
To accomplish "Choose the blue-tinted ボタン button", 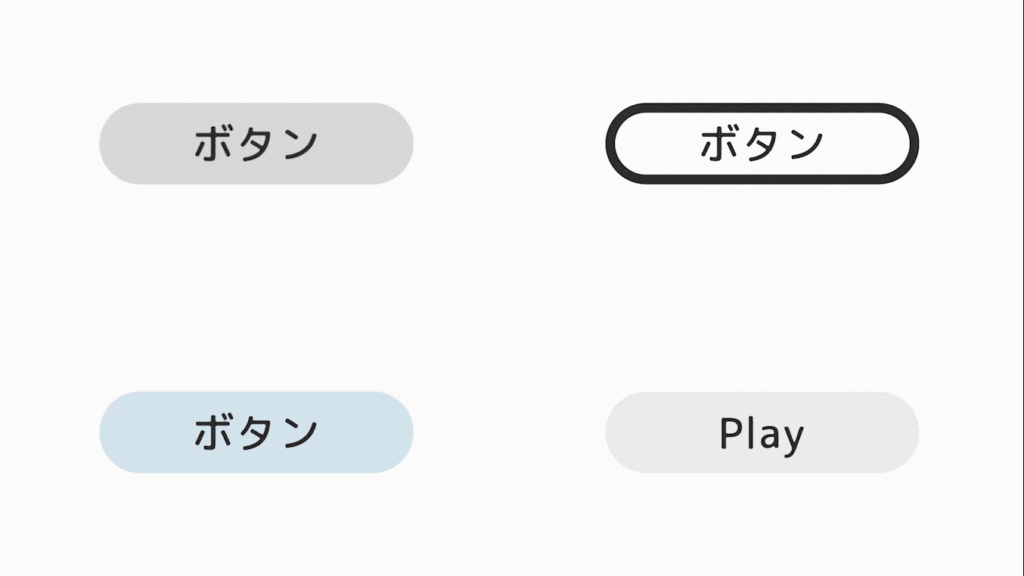I will [x=256, y=432].
